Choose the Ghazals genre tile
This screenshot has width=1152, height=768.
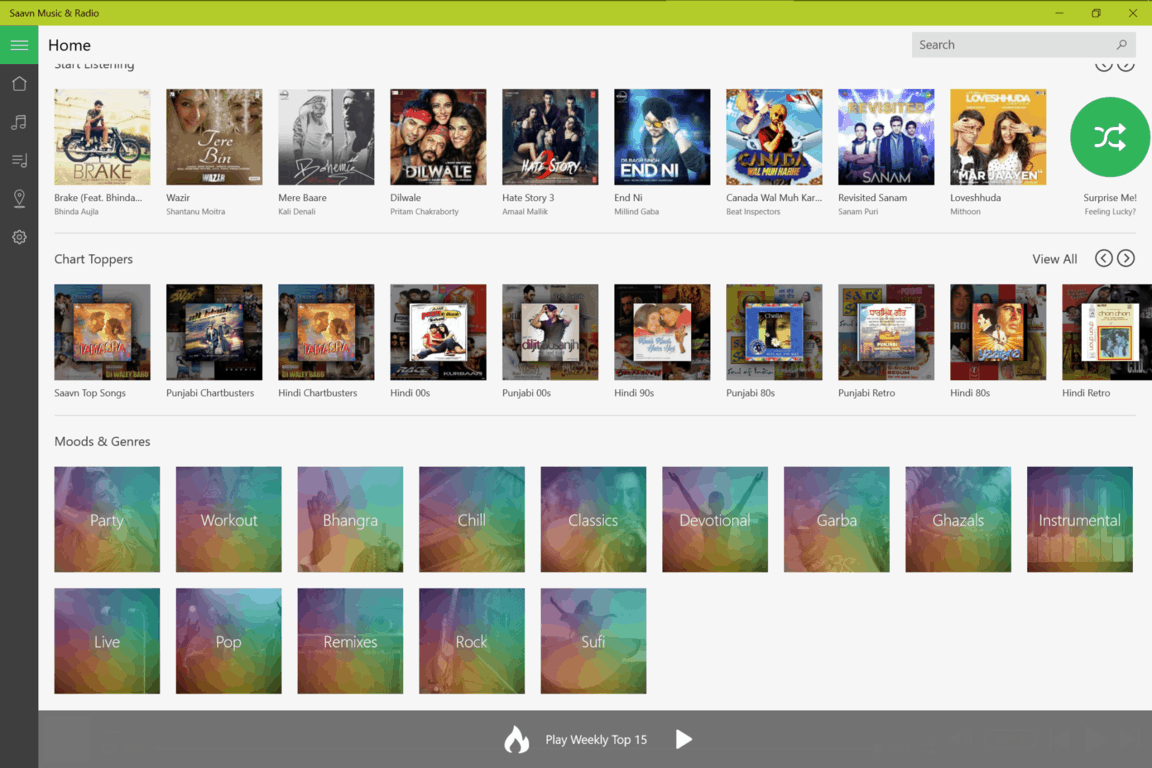coord(958,520)
